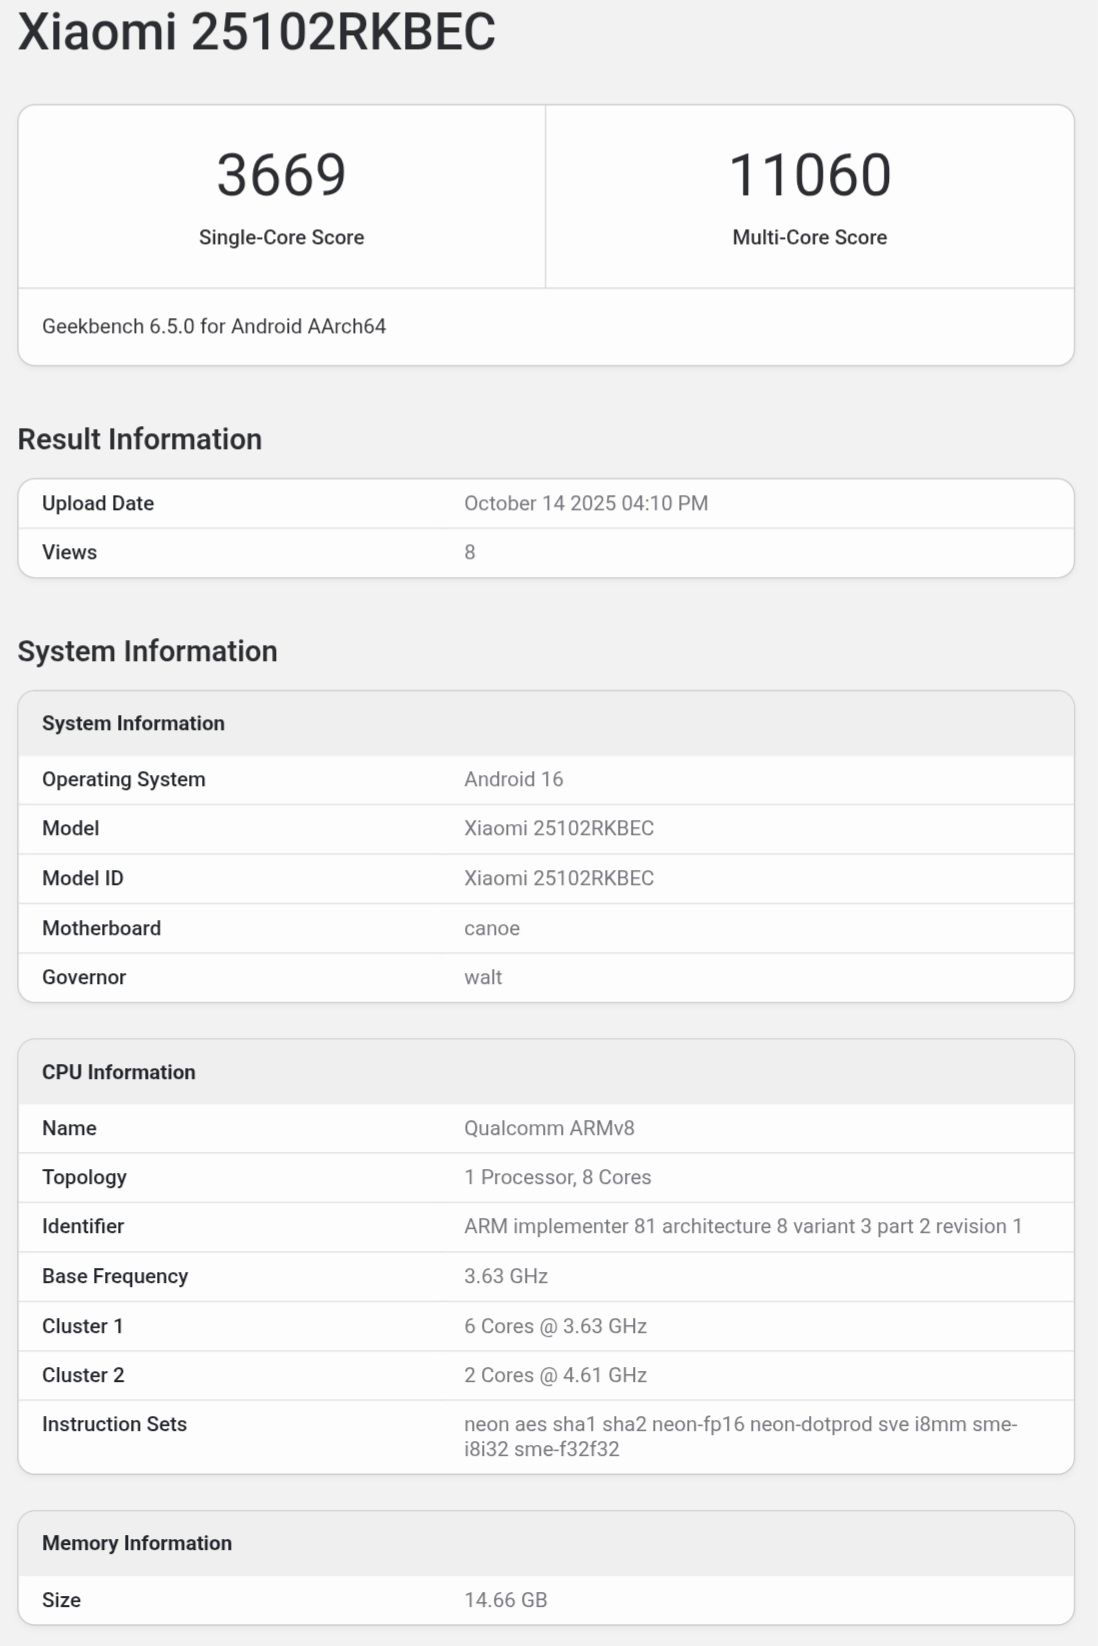
Task: Click Geekbench 6.5.0 for Android AArch64 text
Action: click(x=214, y=326)
